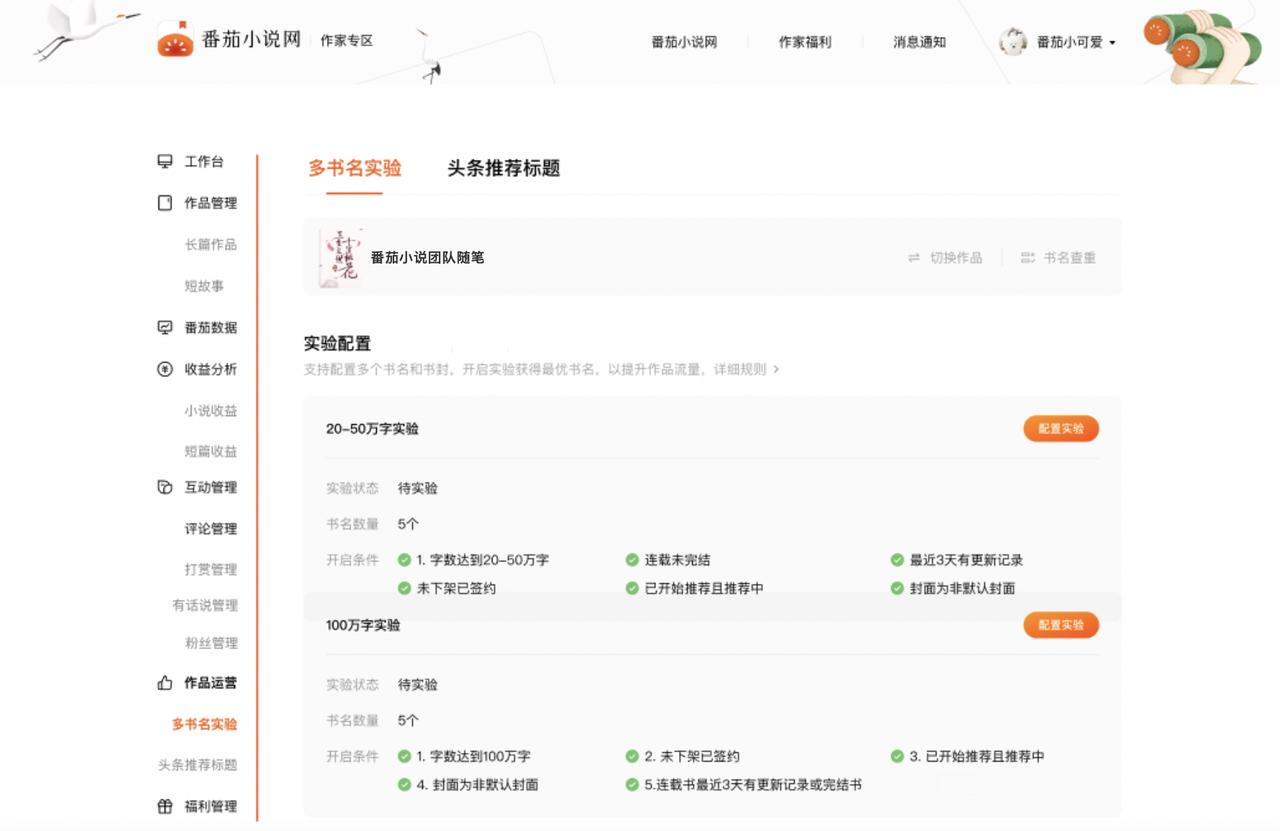
Task: Click the 作品管理 document icon
Action: [x=165, y=203]
